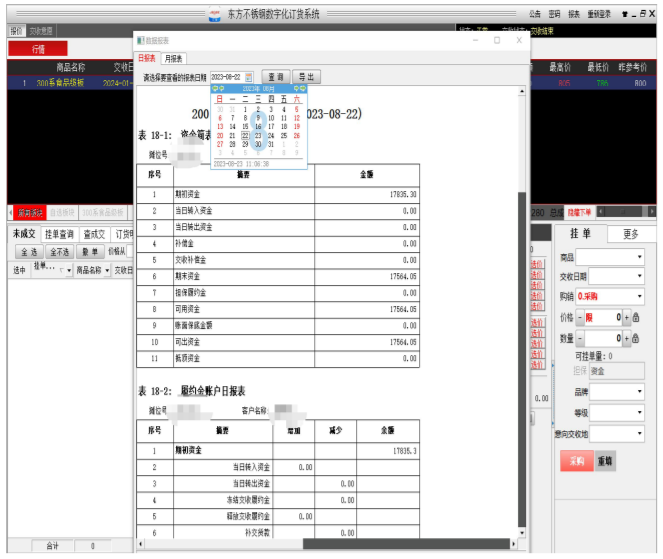Select day 16 in the calendar
The height and width of the screenshot is (559, 663).
(x=258, y=126)
